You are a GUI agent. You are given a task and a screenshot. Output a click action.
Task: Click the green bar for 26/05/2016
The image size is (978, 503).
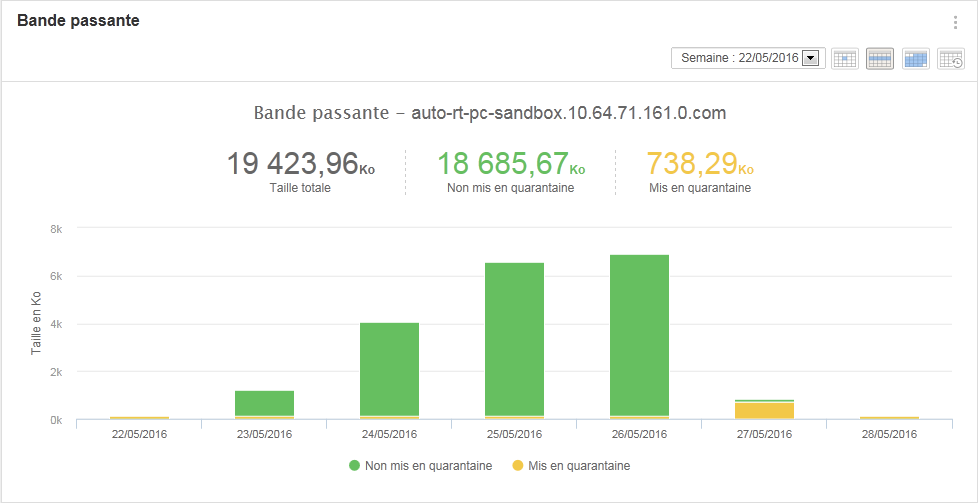[639, 335]
